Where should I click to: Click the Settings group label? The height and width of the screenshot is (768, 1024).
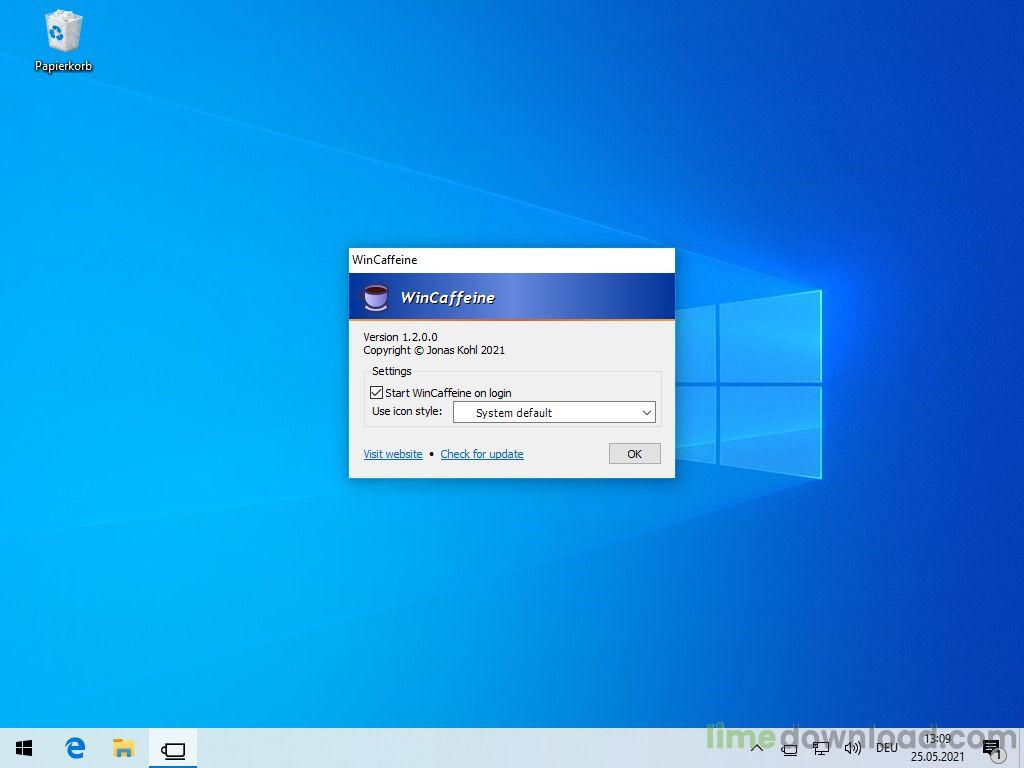[x=392, y=371]
